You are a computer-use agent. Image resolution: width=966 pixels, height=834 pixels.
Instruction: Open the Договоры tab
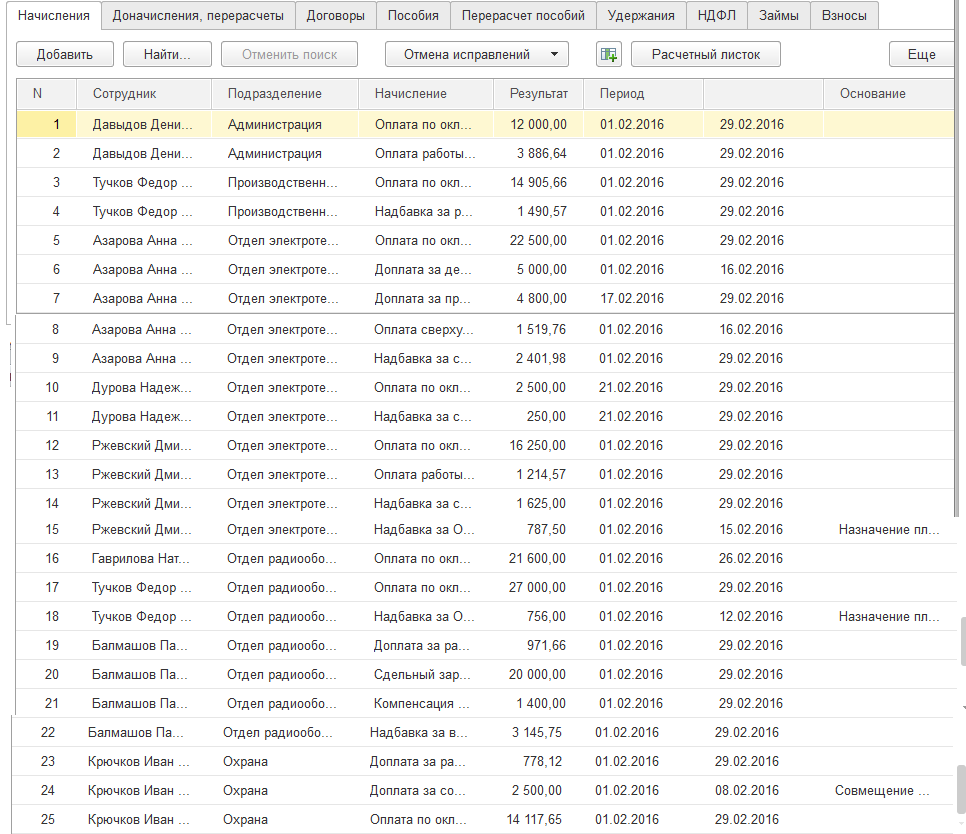[335, 15]
